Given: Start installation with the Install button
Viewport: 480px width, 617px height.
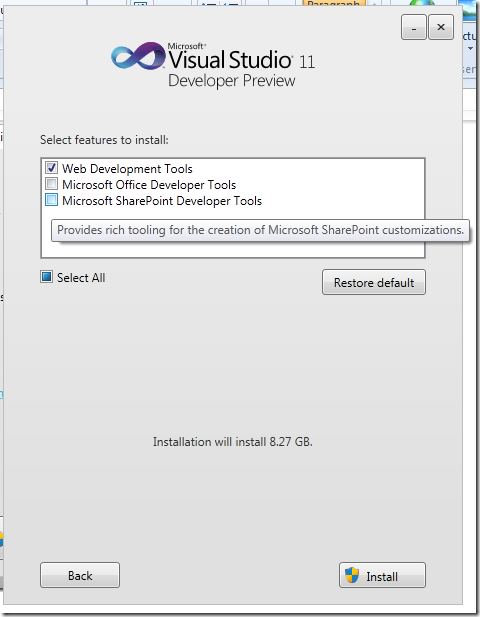Looking at the screenshot, I should pos(382,575).
